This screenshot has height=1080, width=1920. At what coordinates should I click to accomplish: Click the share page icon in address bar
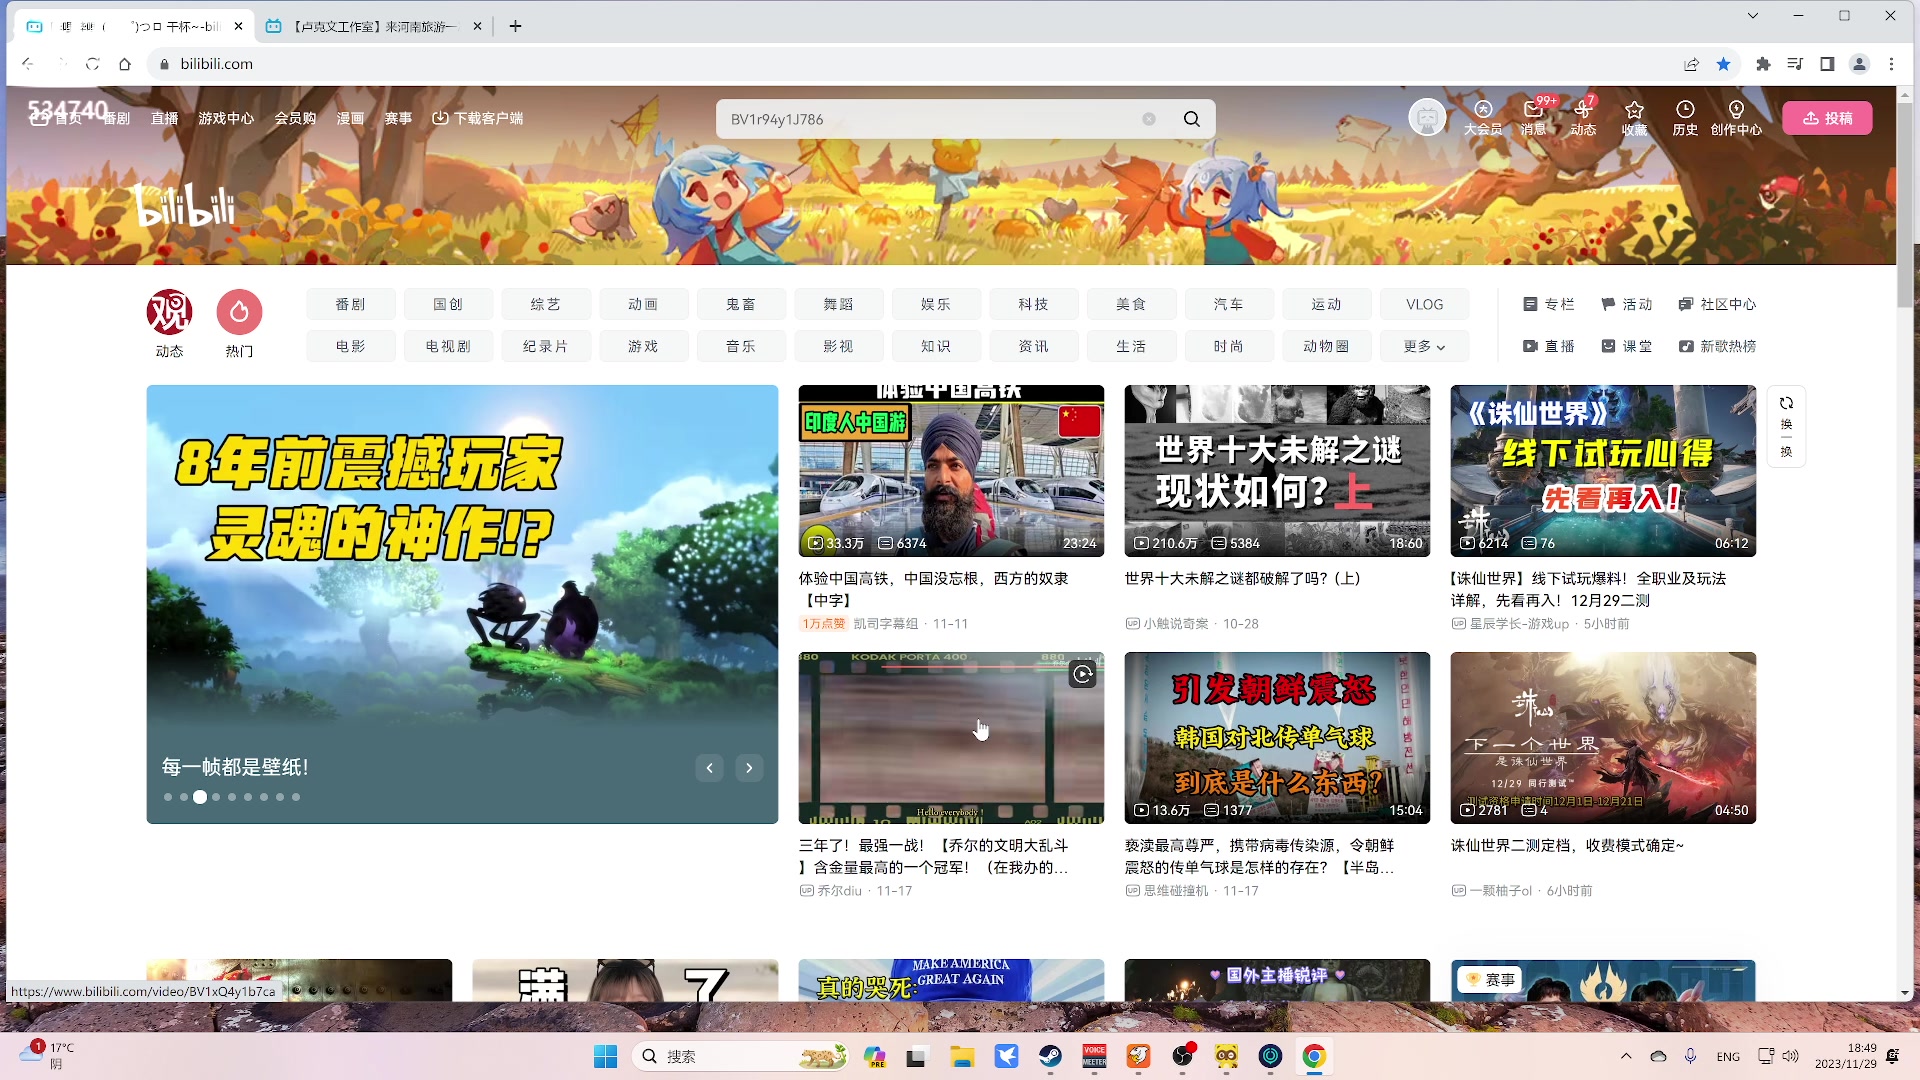pos(1691,64)
